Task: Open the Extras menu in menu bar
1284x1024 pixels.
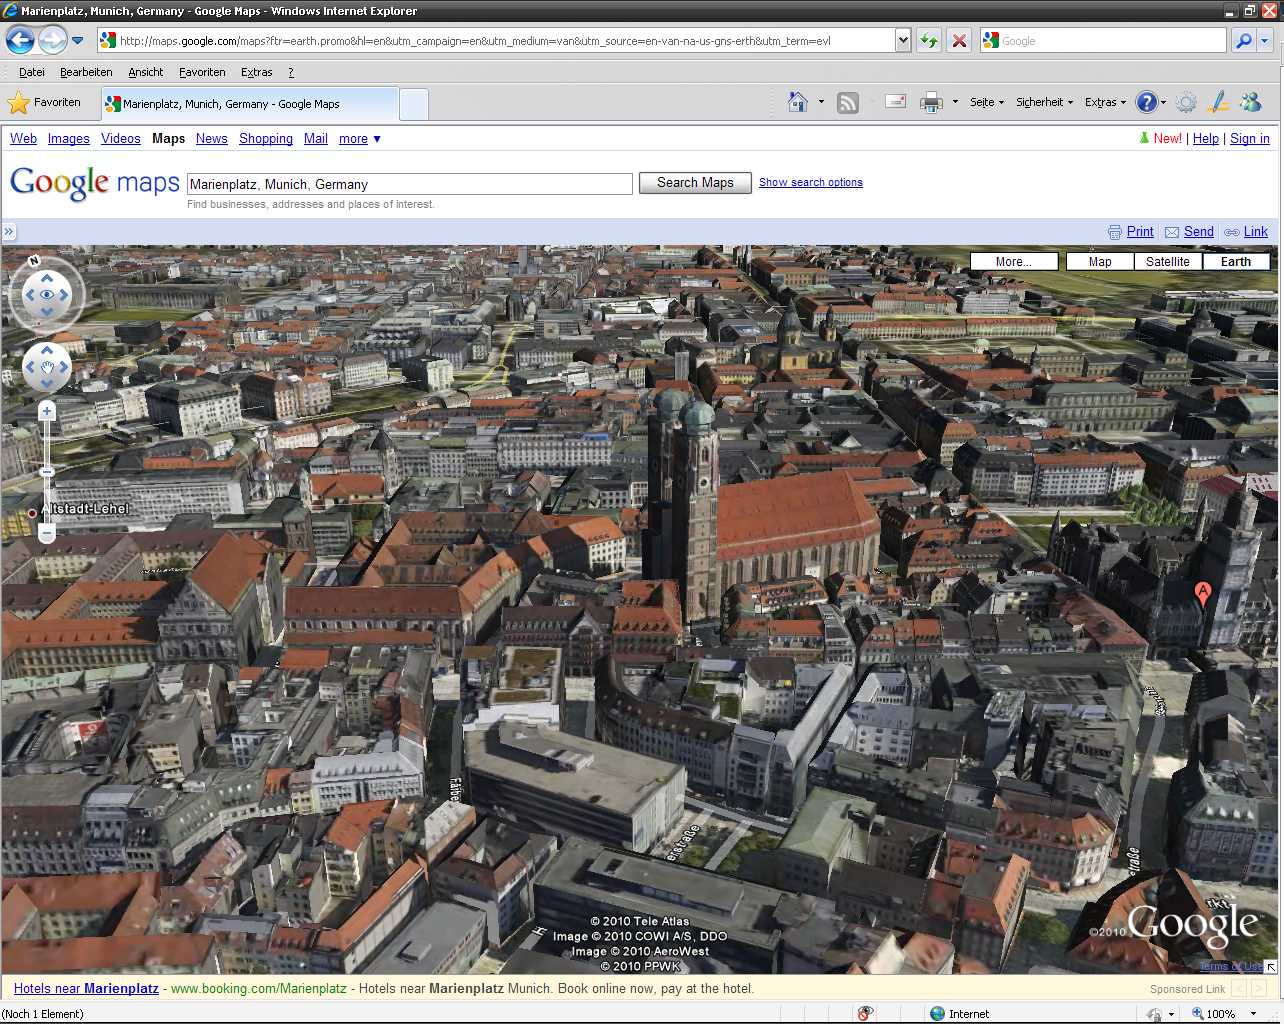Action: [x=257, y=72]
